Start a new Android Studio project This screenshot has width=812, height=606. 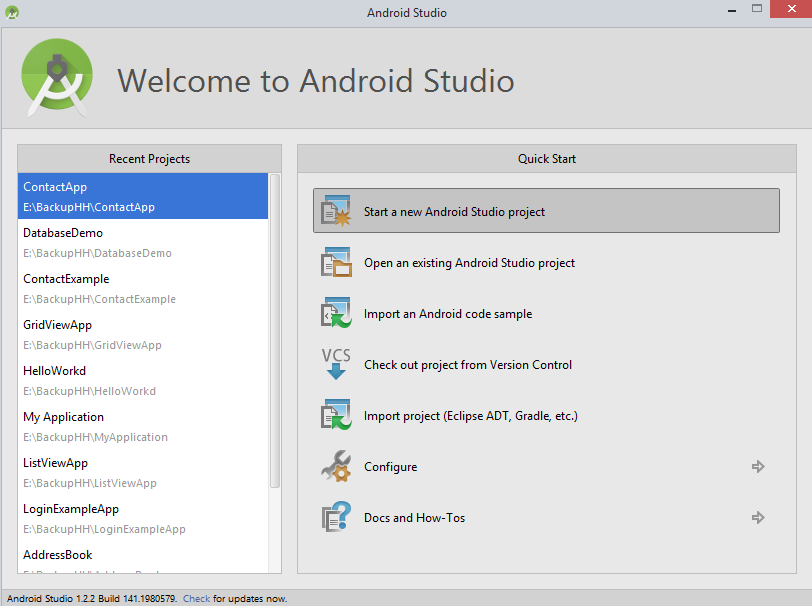[x=546, y=211]
